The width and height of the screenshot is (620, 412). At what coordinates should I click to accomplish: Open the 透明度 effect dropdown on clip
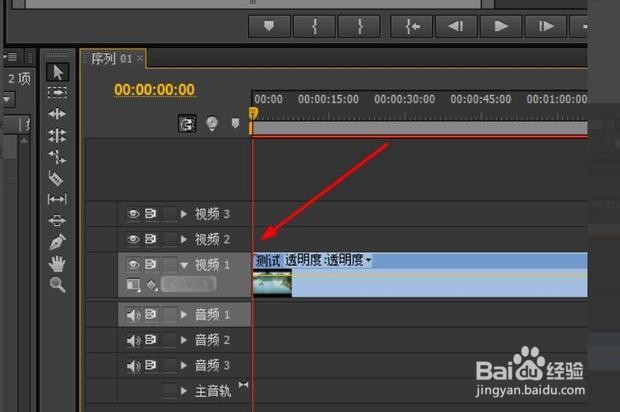[368, 260]
